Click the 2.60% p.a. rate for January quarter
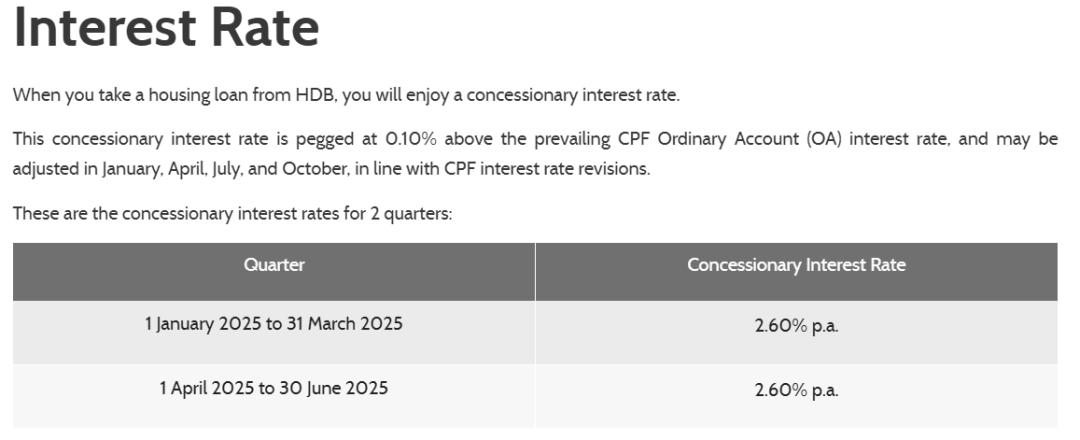 (796, 326)
